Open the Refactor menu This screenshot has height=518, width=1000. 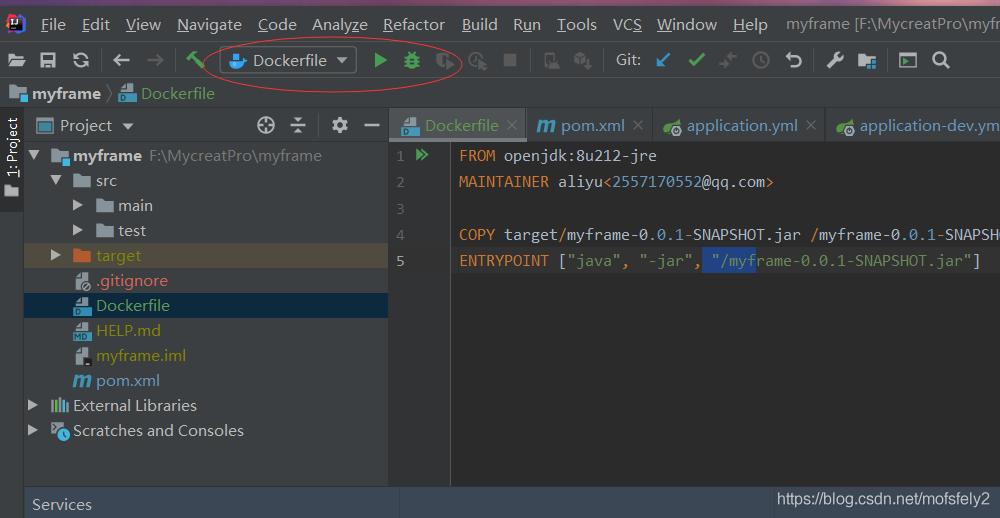pyautogui.click(x=413, y=24)
